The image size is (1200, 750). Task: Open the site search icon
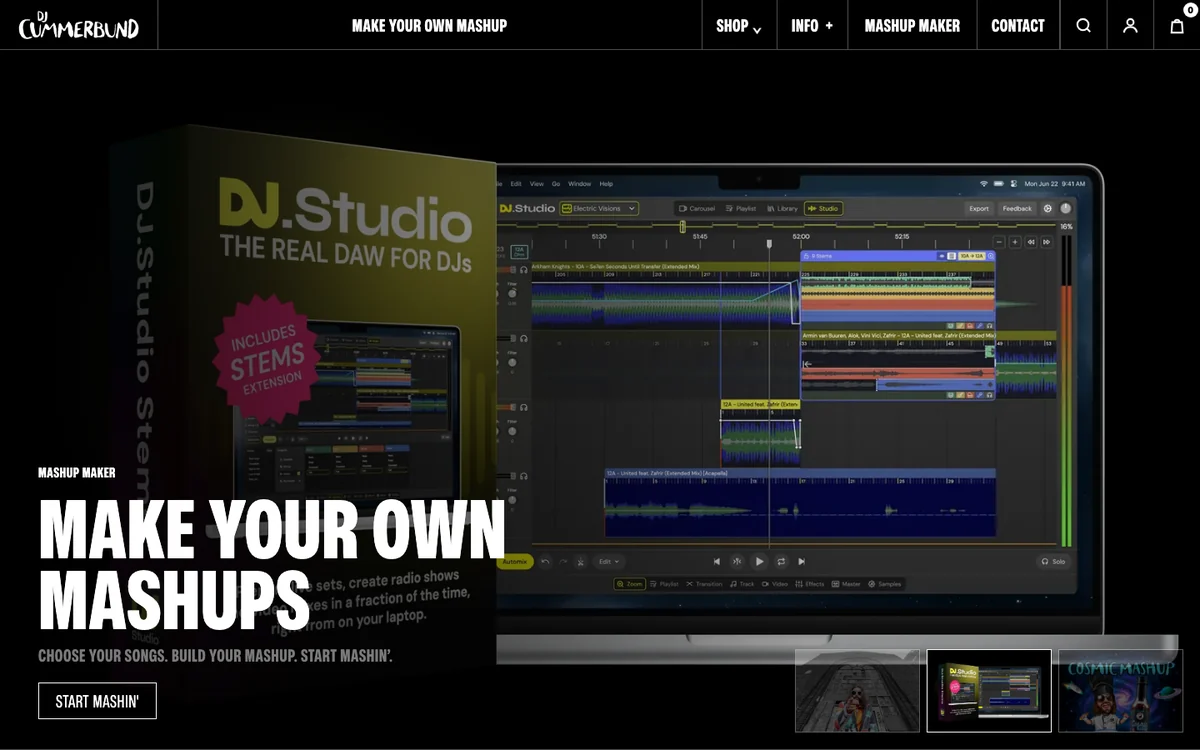point(1083,26)
